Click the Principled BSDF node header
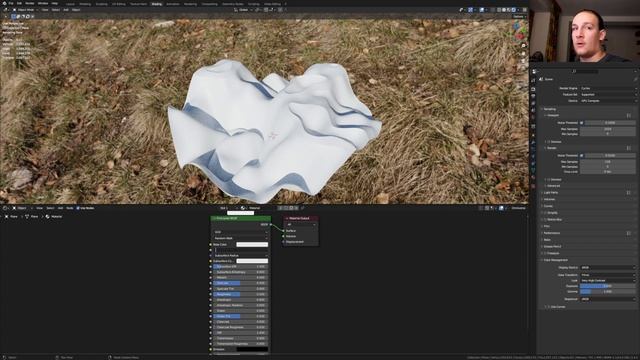 click(x=240, y=218)
